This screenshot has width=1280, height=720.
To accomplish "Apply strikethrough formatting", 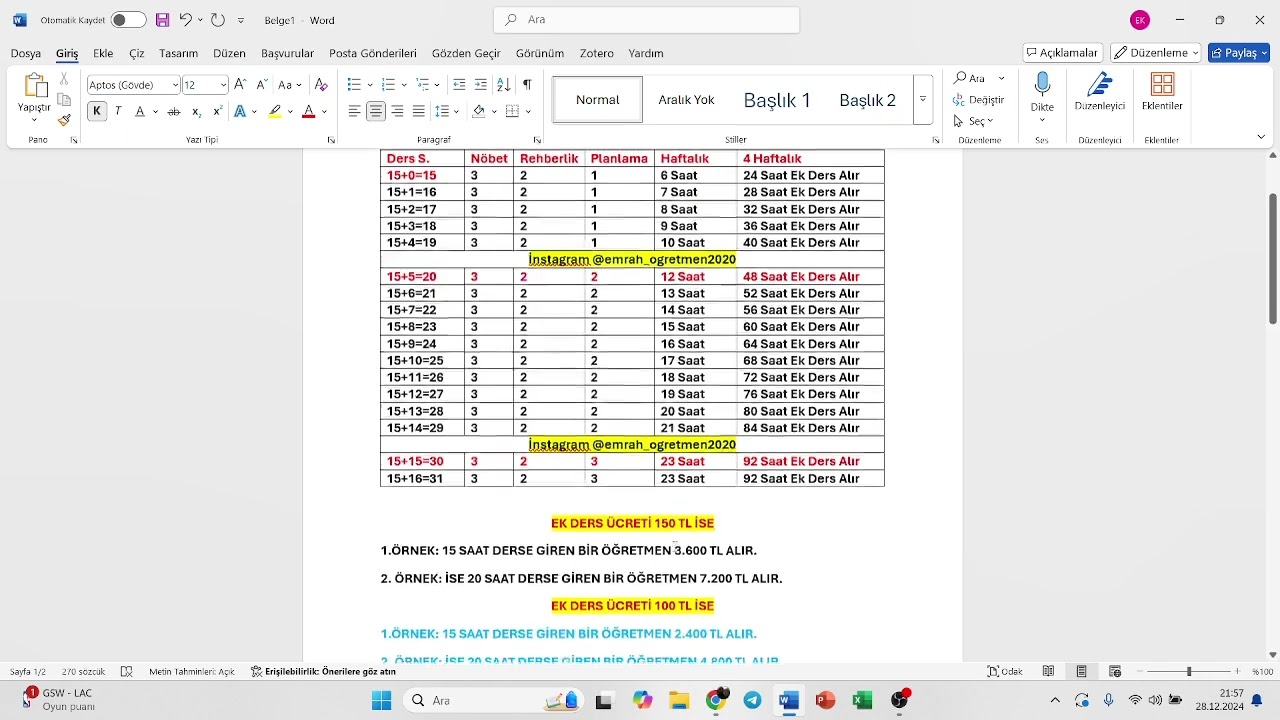I will (174, 112).
